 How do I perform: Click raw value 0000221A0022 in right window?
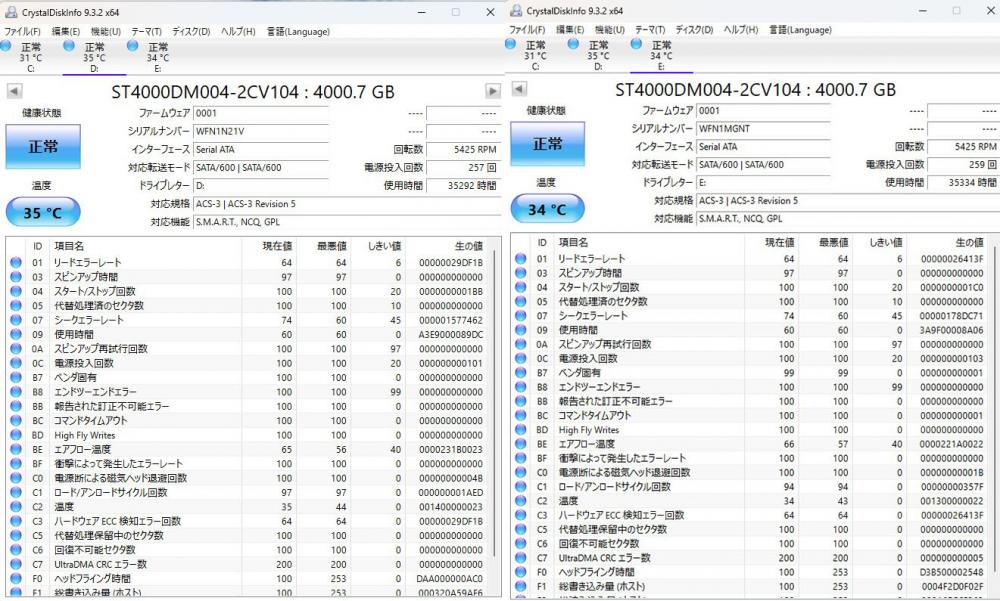click(951, 444)
